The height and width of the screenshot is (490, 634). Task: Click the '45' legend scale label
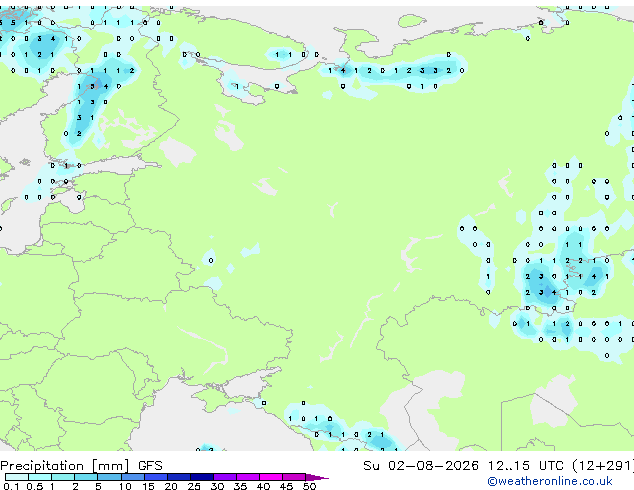[286, 486]
